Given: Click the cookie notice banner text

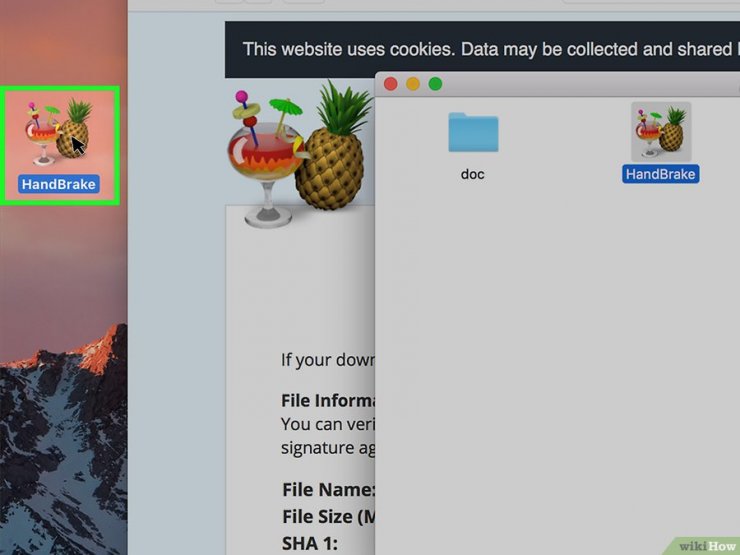Looking at the screenshot, I should 491,49.
